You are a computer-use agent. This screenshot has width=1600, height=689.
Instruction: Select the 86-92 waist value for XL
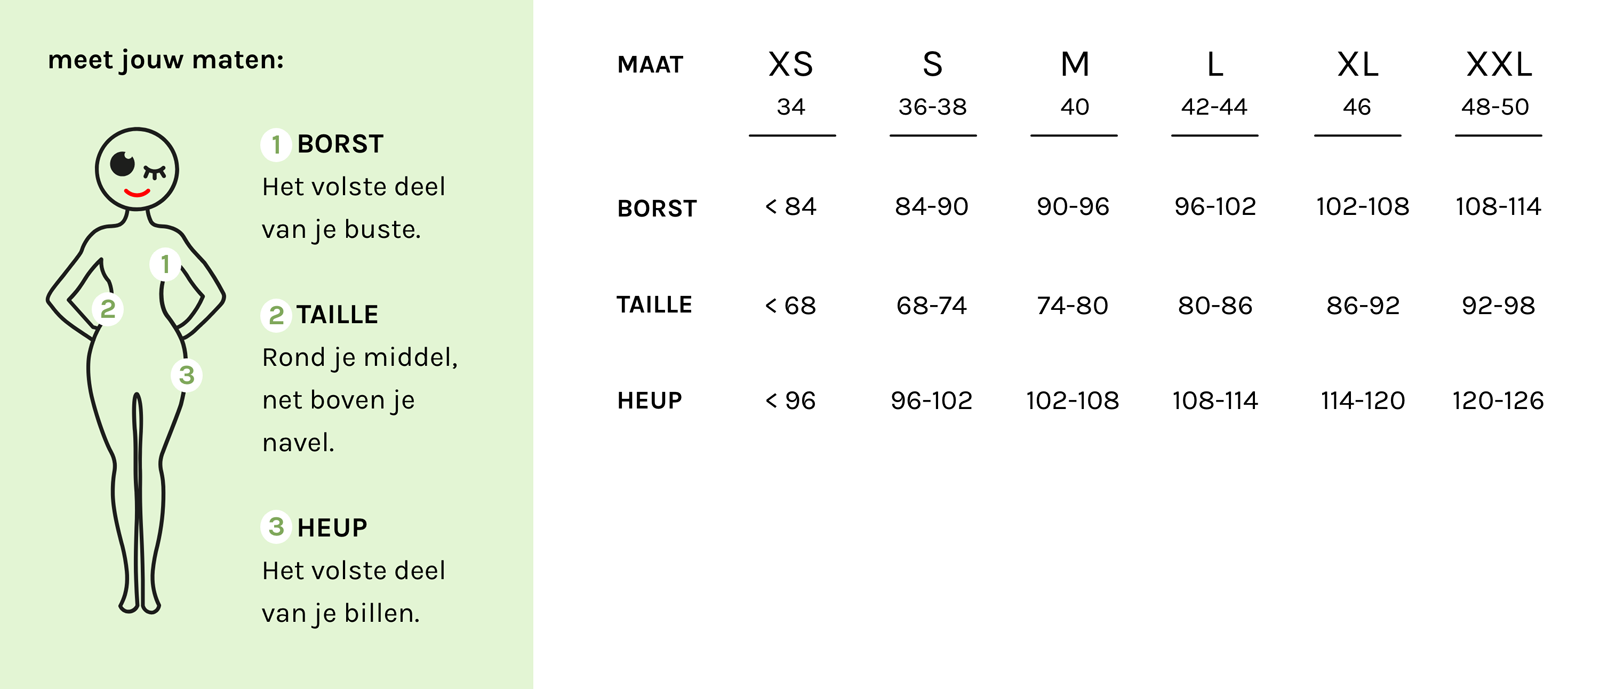coord(1362,306)
